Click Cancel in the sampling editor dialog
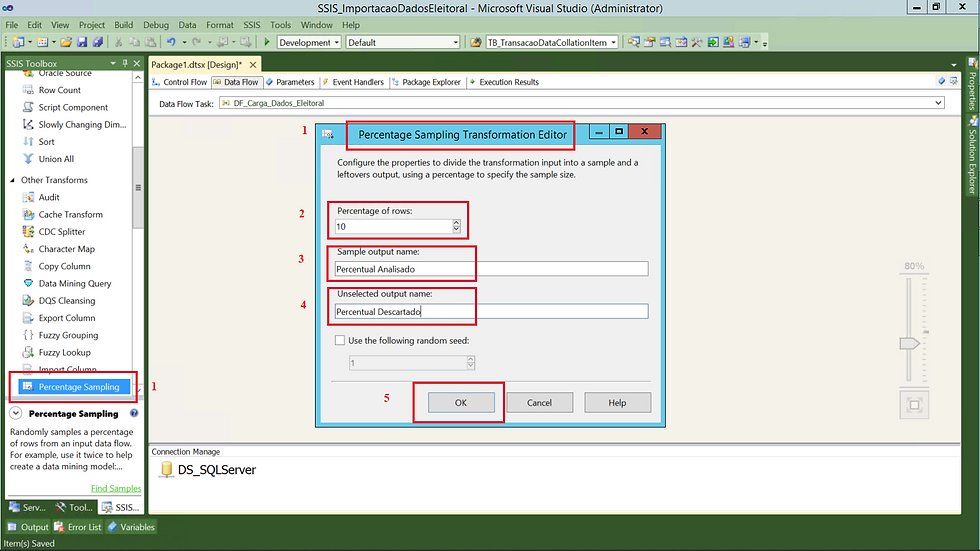This screenshot has height=551, width=980. point(539,403)
